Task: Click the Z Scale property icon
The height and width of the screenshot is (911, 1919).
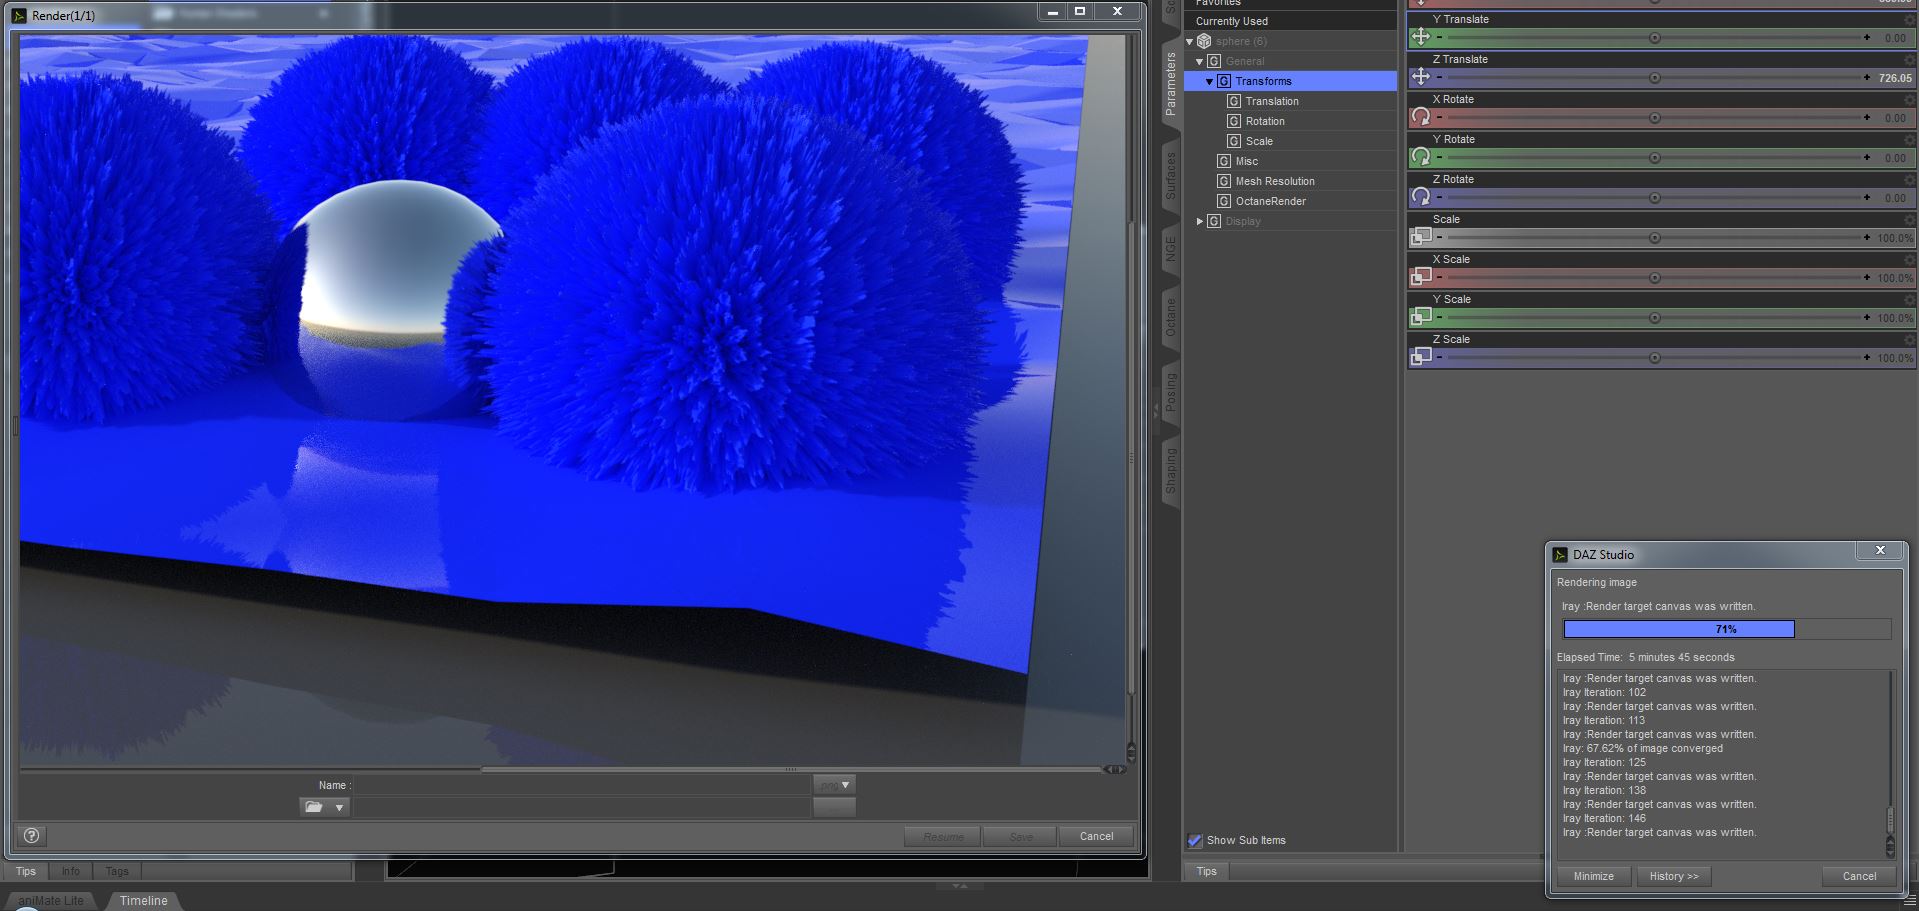Action: (1420, 357)
